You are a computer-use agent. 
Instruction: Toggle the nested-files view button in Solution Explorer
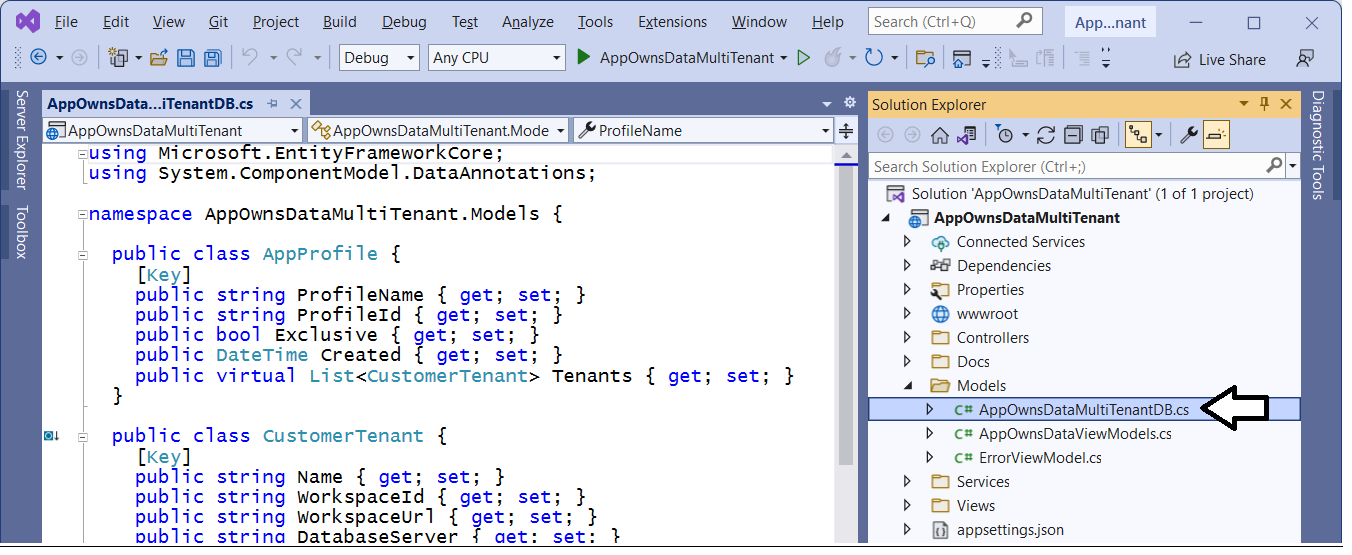pyautogui.click(x=1137, y=135)
